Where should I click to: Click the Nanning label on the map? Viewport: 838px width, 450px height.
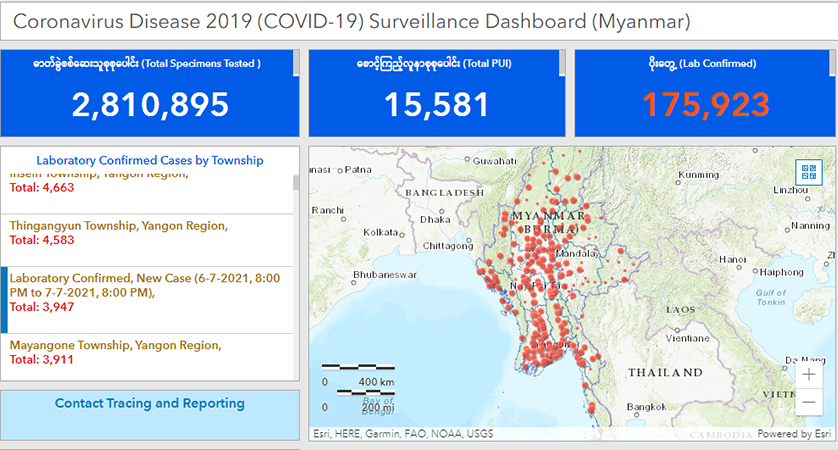tap(811, 226)
